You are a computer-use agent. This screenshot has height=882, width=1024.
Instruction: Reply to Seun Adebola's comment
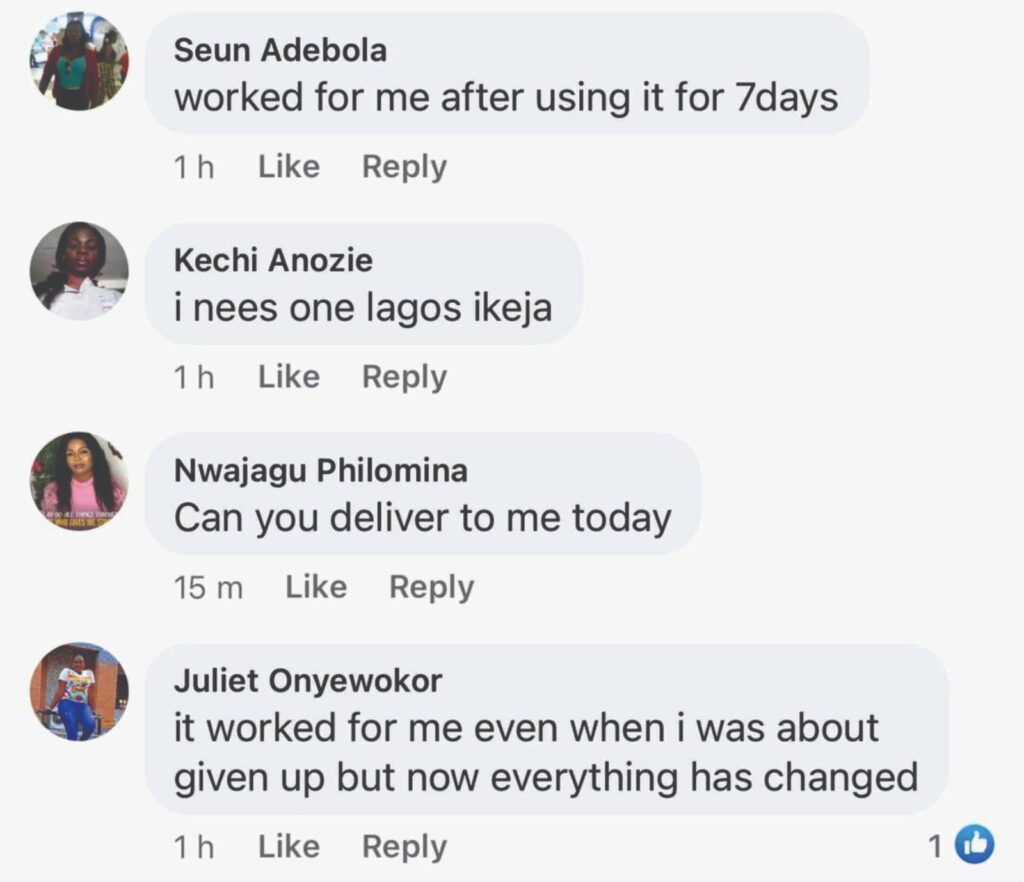coord(404,167)
